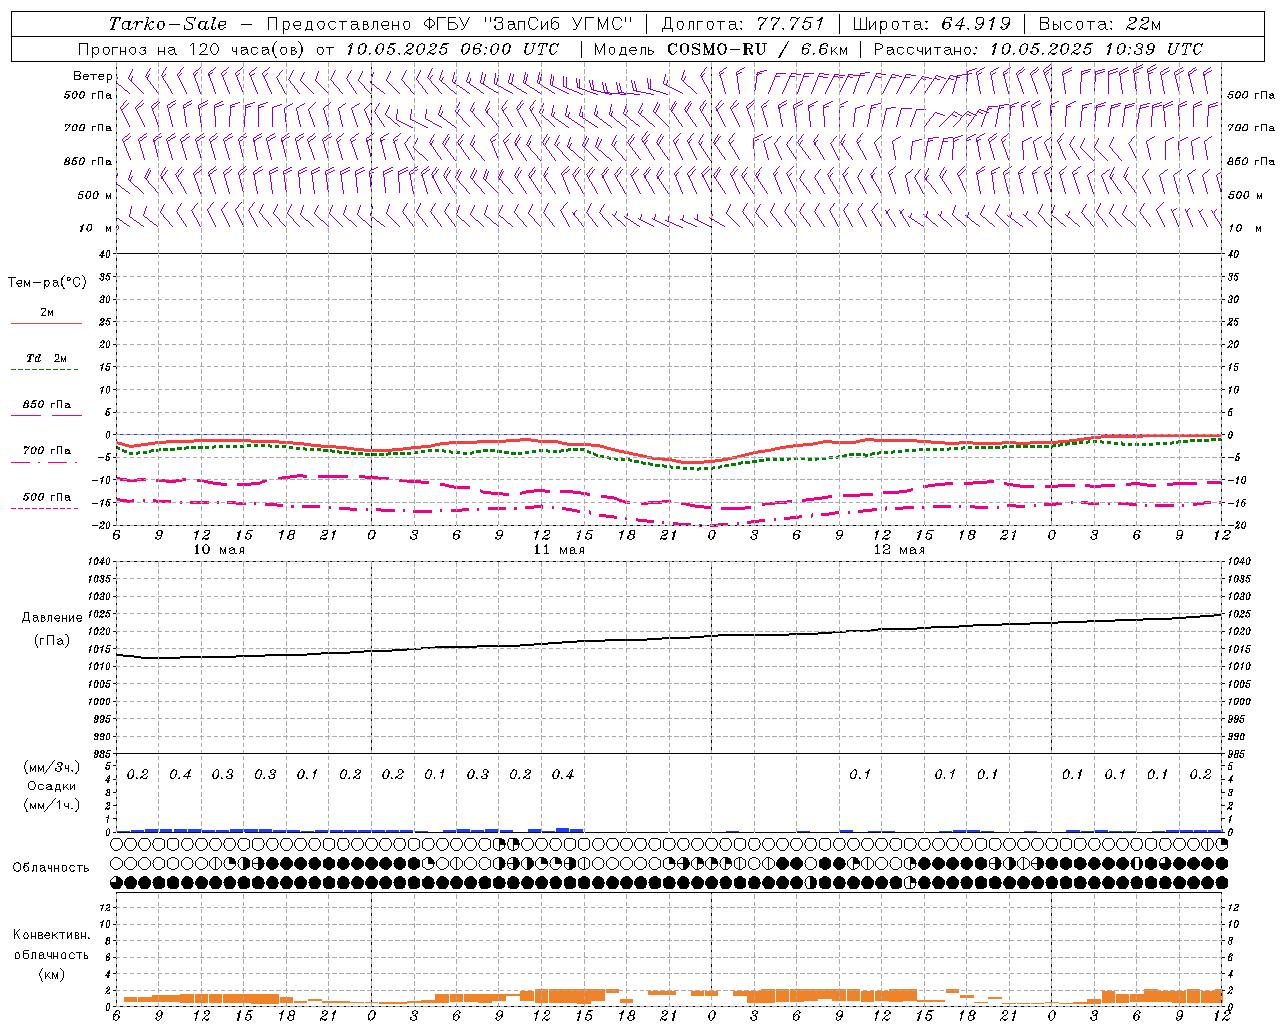Click the 'Ветер' wind panel label

coord(93,76)
